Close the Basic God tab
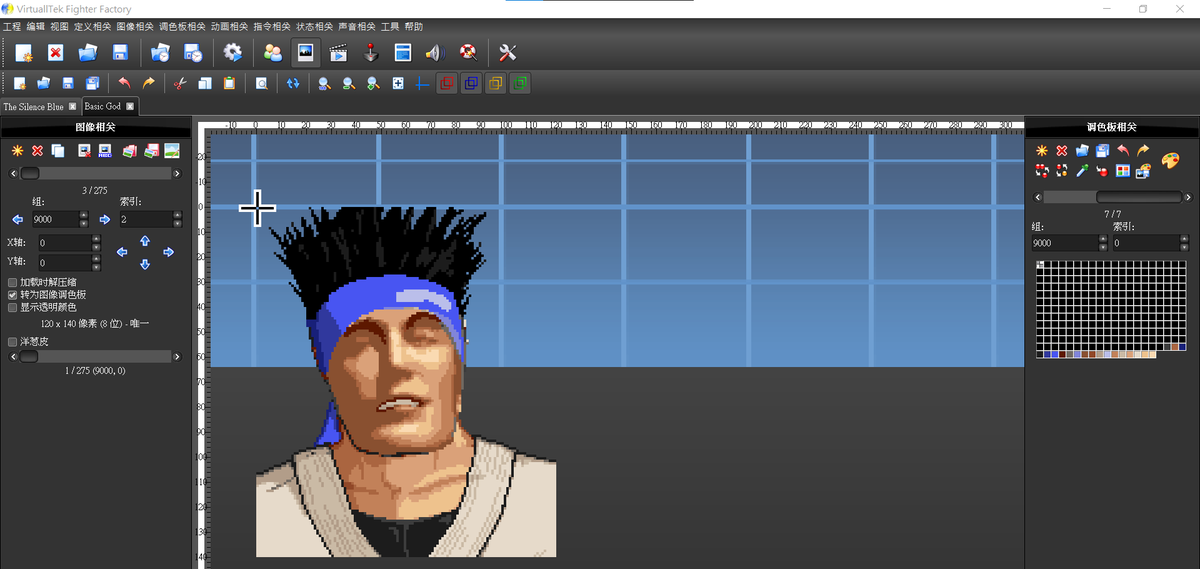The image size is (1200, 569). click(129, 106)
